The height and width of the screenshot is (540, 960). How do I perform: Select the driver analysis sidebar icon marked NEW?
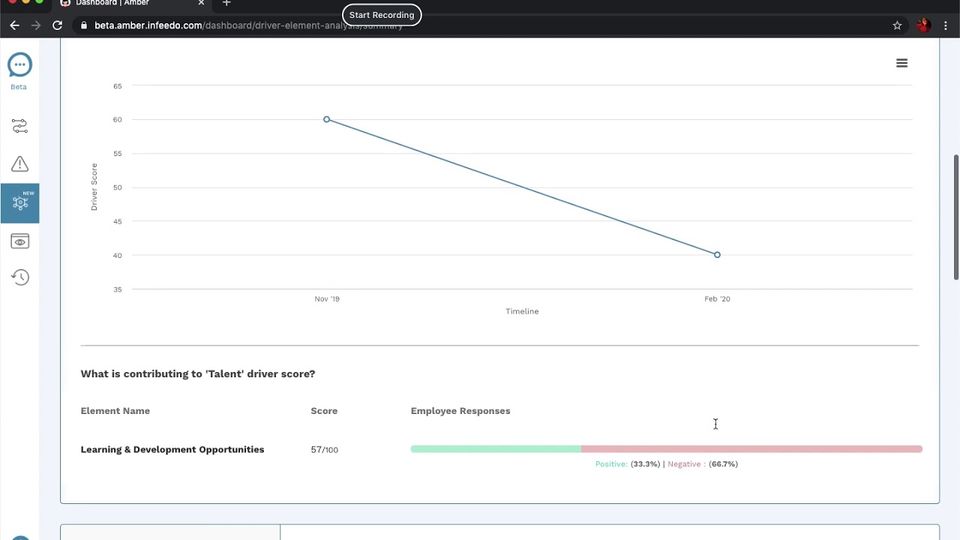coord(20,203)
